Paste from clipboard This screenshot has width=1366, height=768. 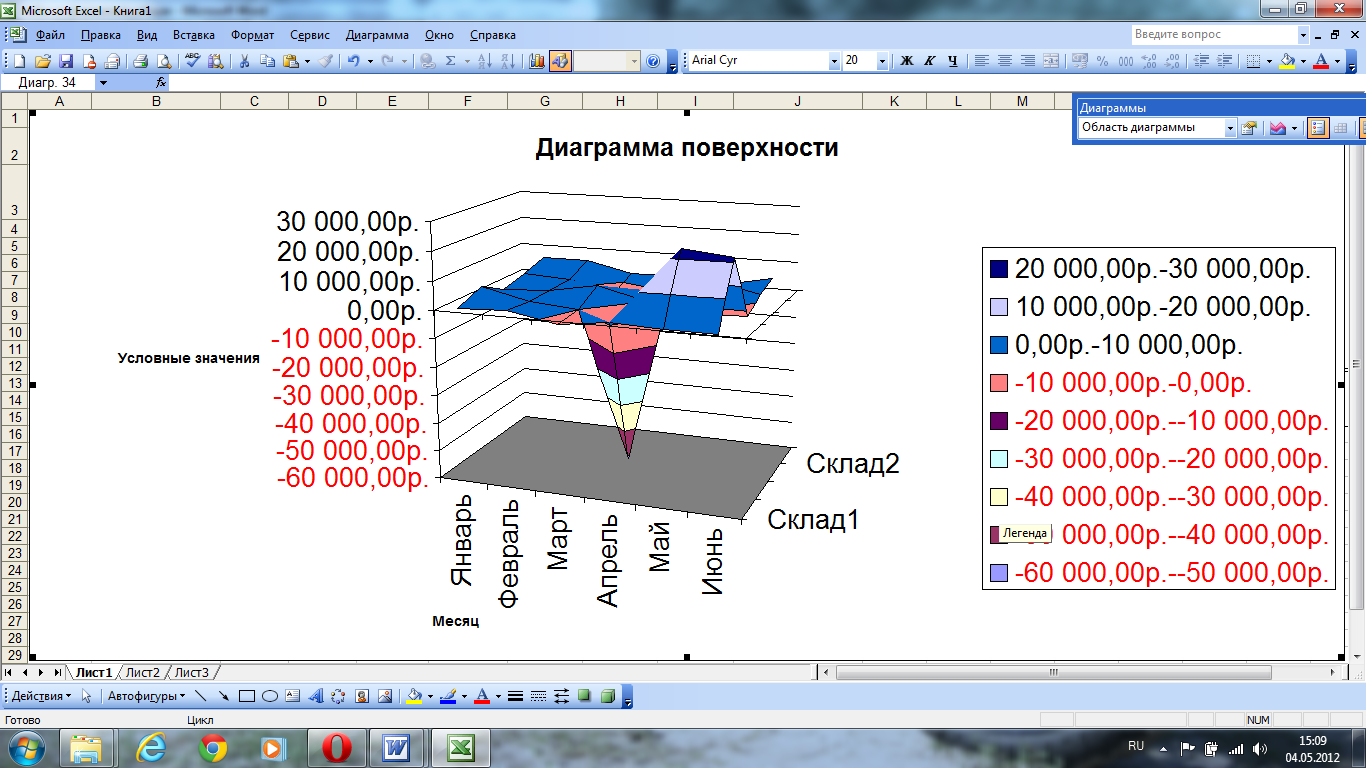coord(290,61)
